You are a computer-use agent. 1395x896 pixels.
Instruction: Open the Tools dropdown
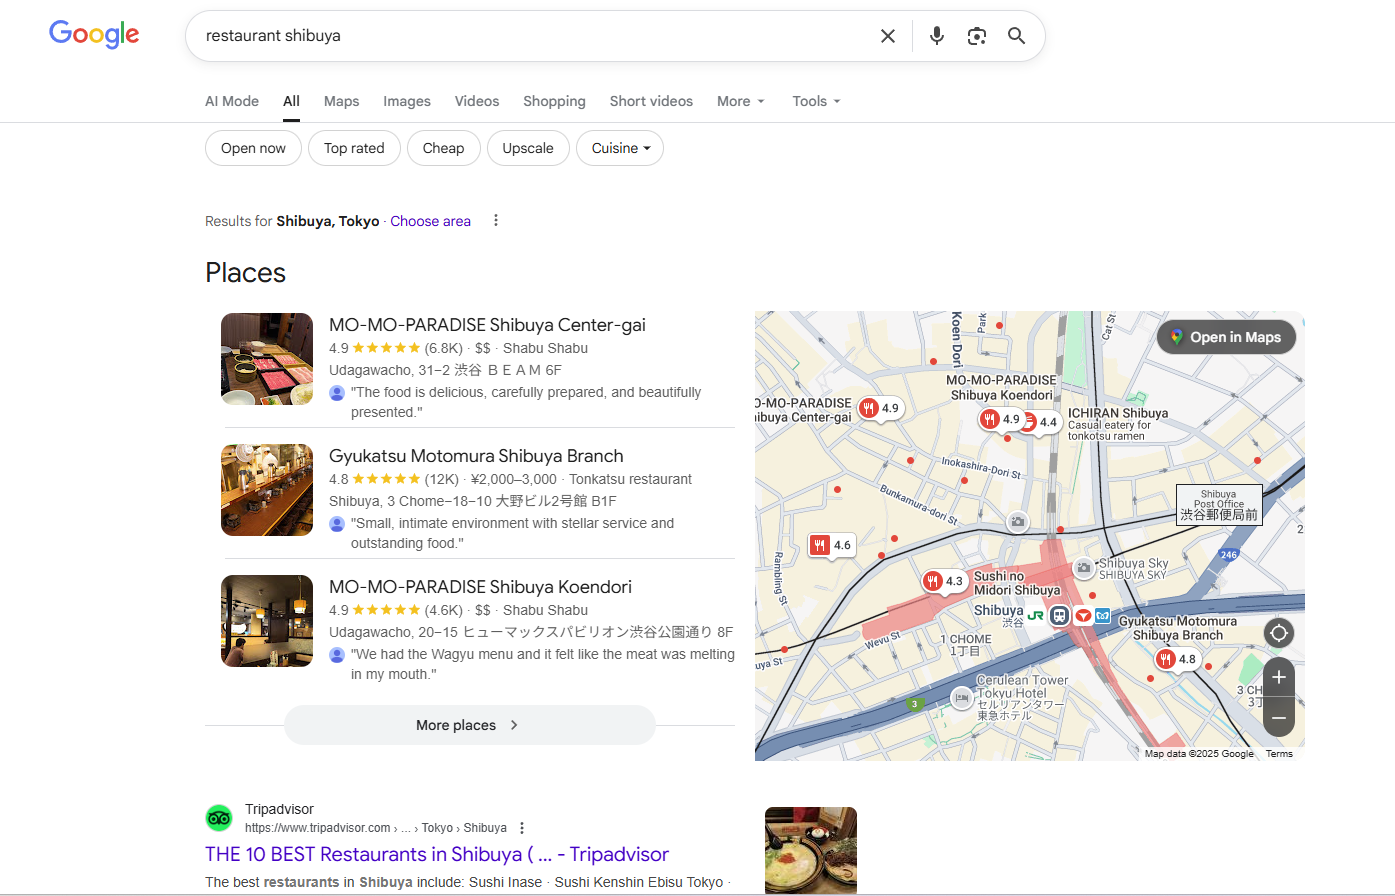tap(815, 101)
